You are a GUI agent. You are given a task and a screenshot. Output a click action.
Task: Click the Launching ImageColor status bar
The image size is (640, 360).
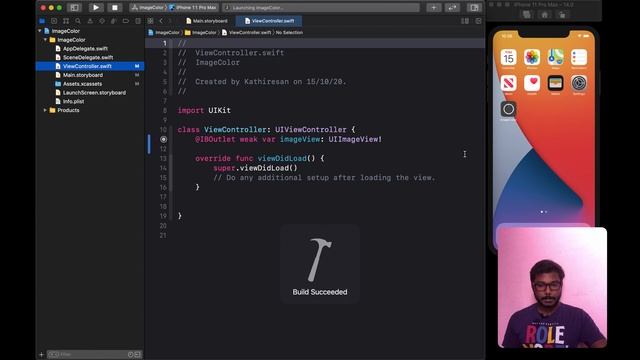tap(321, 7)
